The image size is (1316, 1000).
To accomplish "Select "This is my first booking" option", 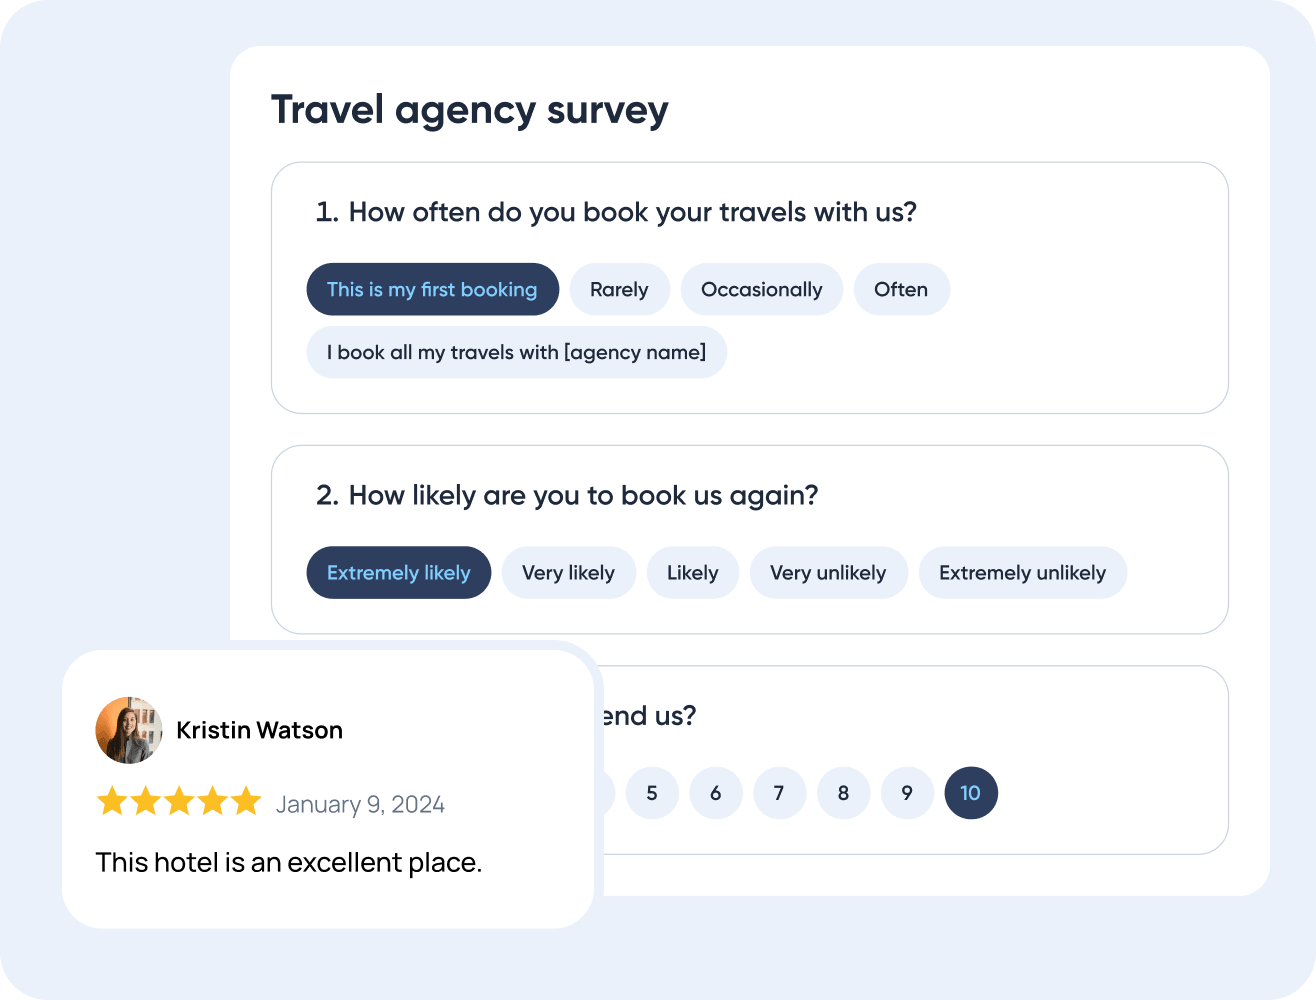I will (432, 289).
